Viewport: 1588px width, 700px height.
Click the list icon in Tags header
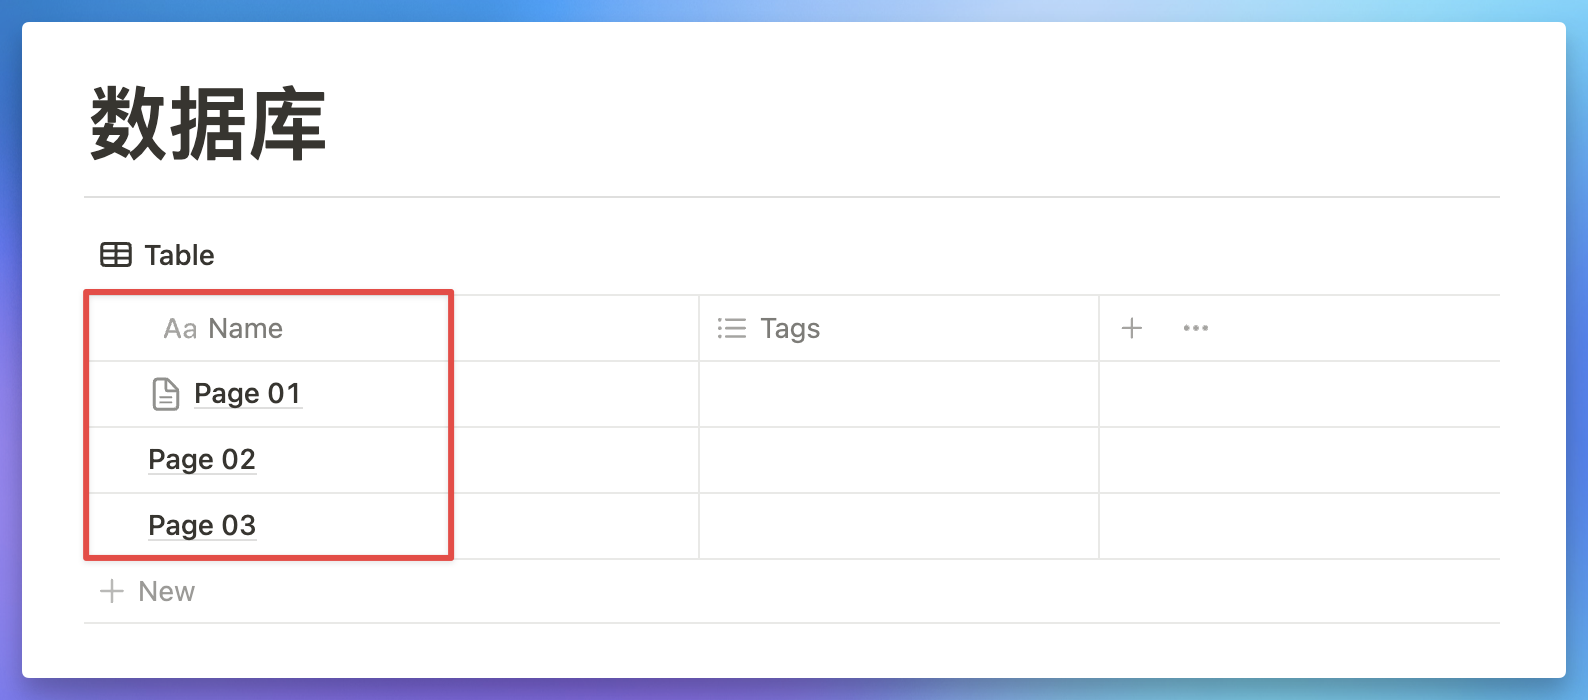[x=732, y=328]
